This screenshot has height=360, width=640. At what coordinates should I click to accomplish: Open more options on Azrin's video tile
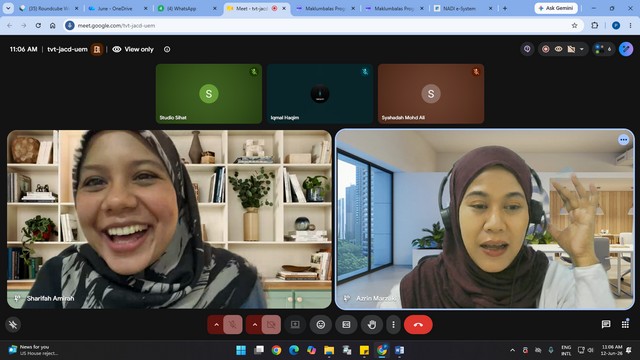coord(623,140)
